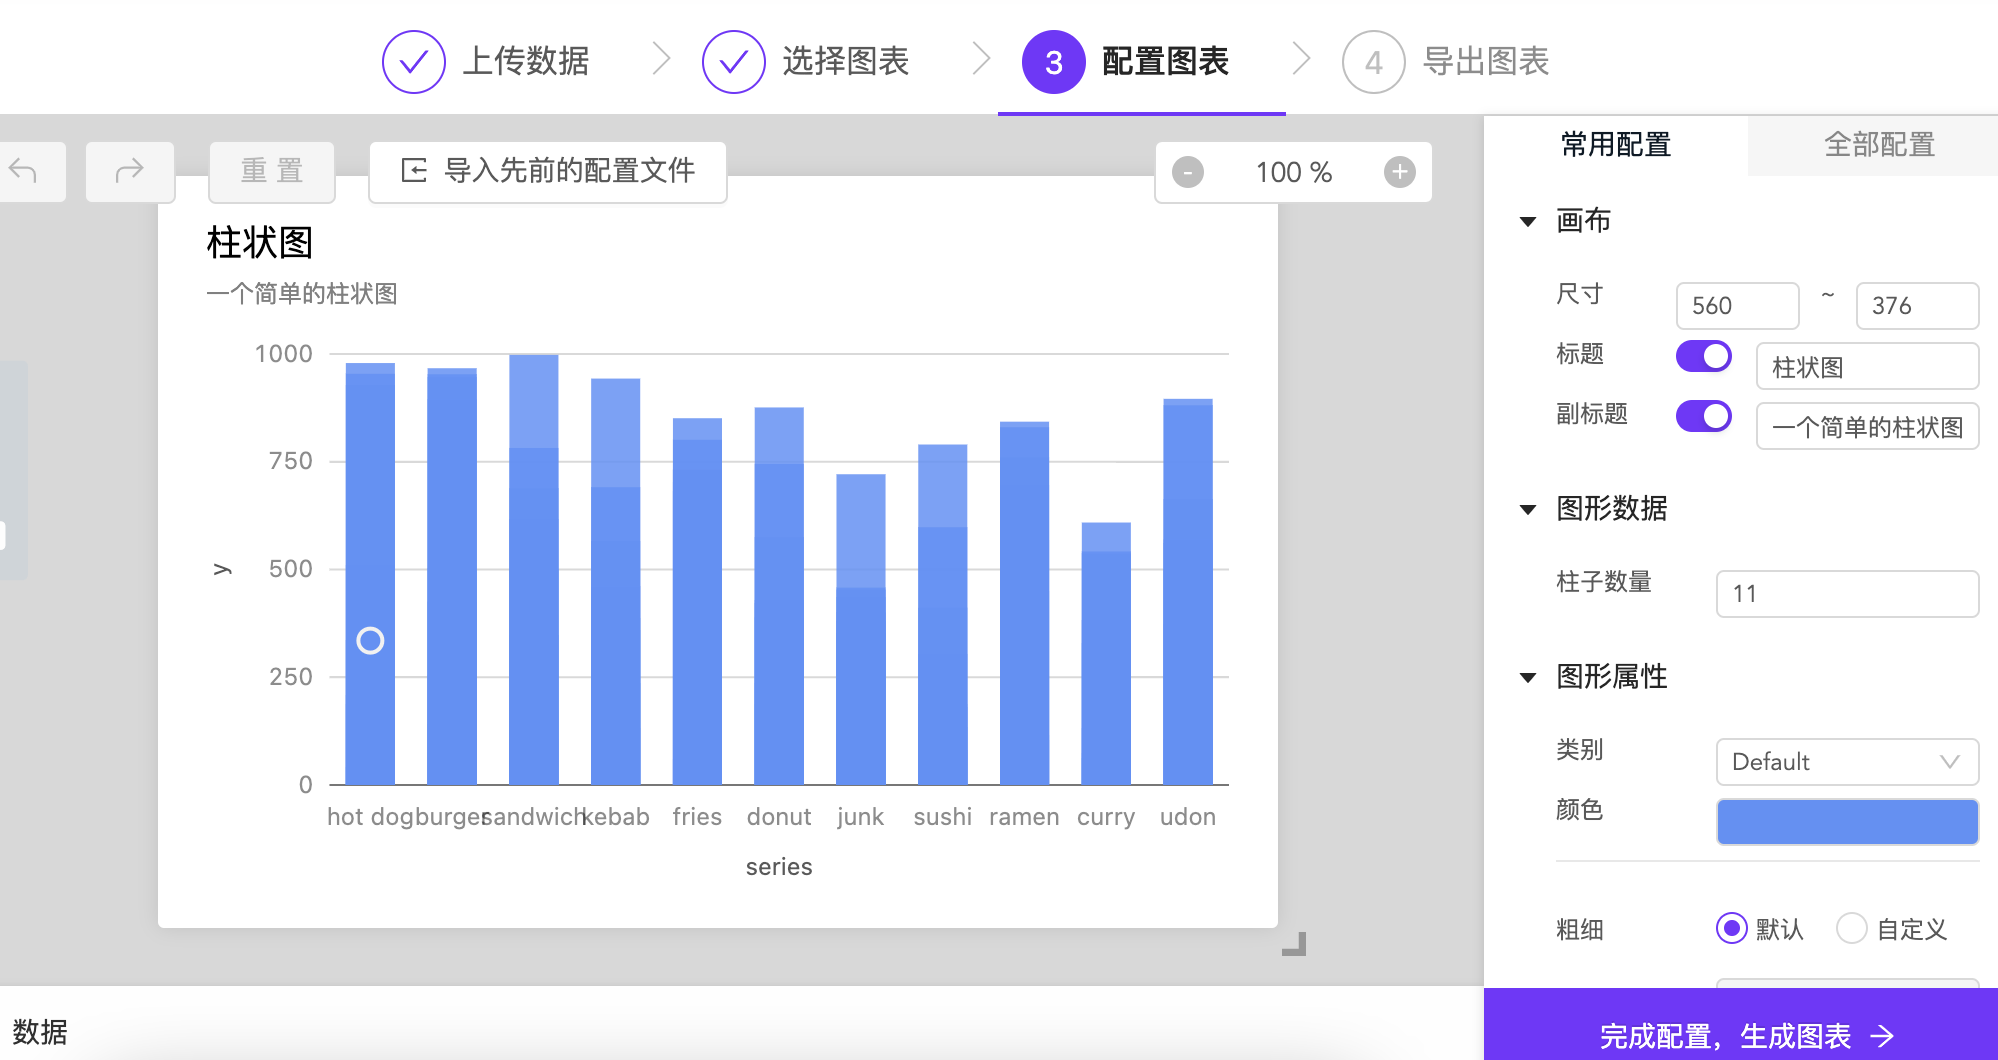This screenshot has height=1060, width=1998.
Task: Click the redo arrow icon
Action: click(x=130, y=171)
